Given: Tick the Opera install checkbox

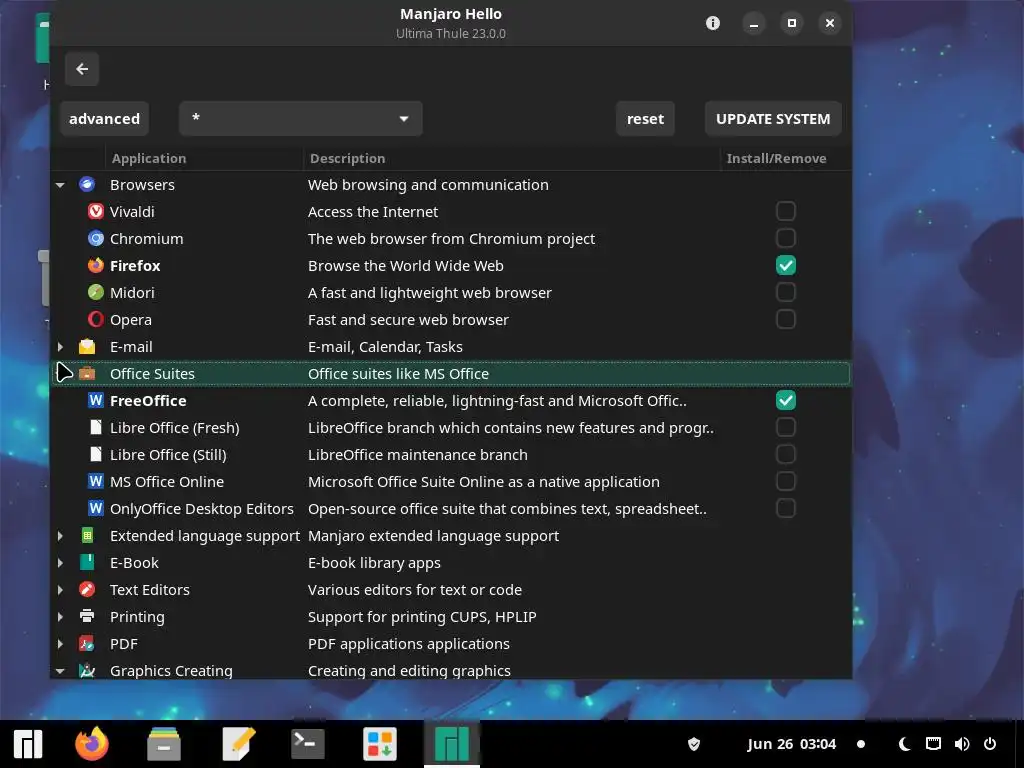Looking at the screenshot, I should coord(786,319).
